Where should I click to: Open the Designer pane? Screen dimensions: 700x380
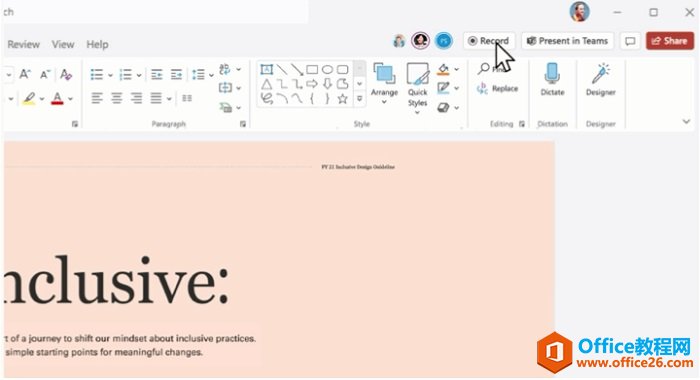click(600, 79)
